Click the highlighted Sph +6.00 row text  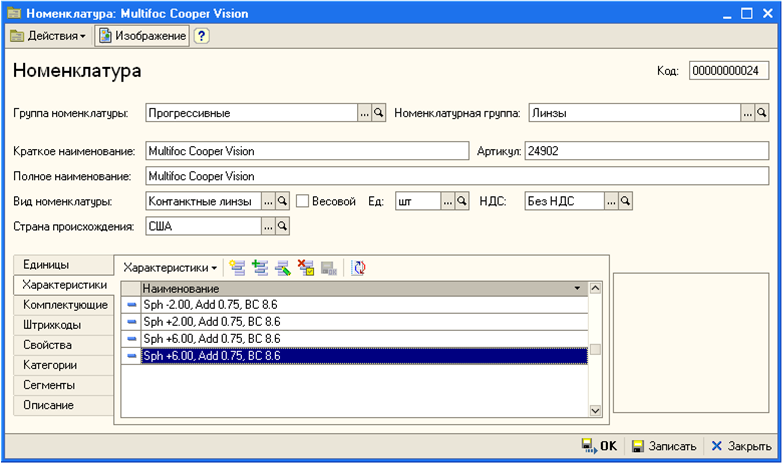(212, 356)
